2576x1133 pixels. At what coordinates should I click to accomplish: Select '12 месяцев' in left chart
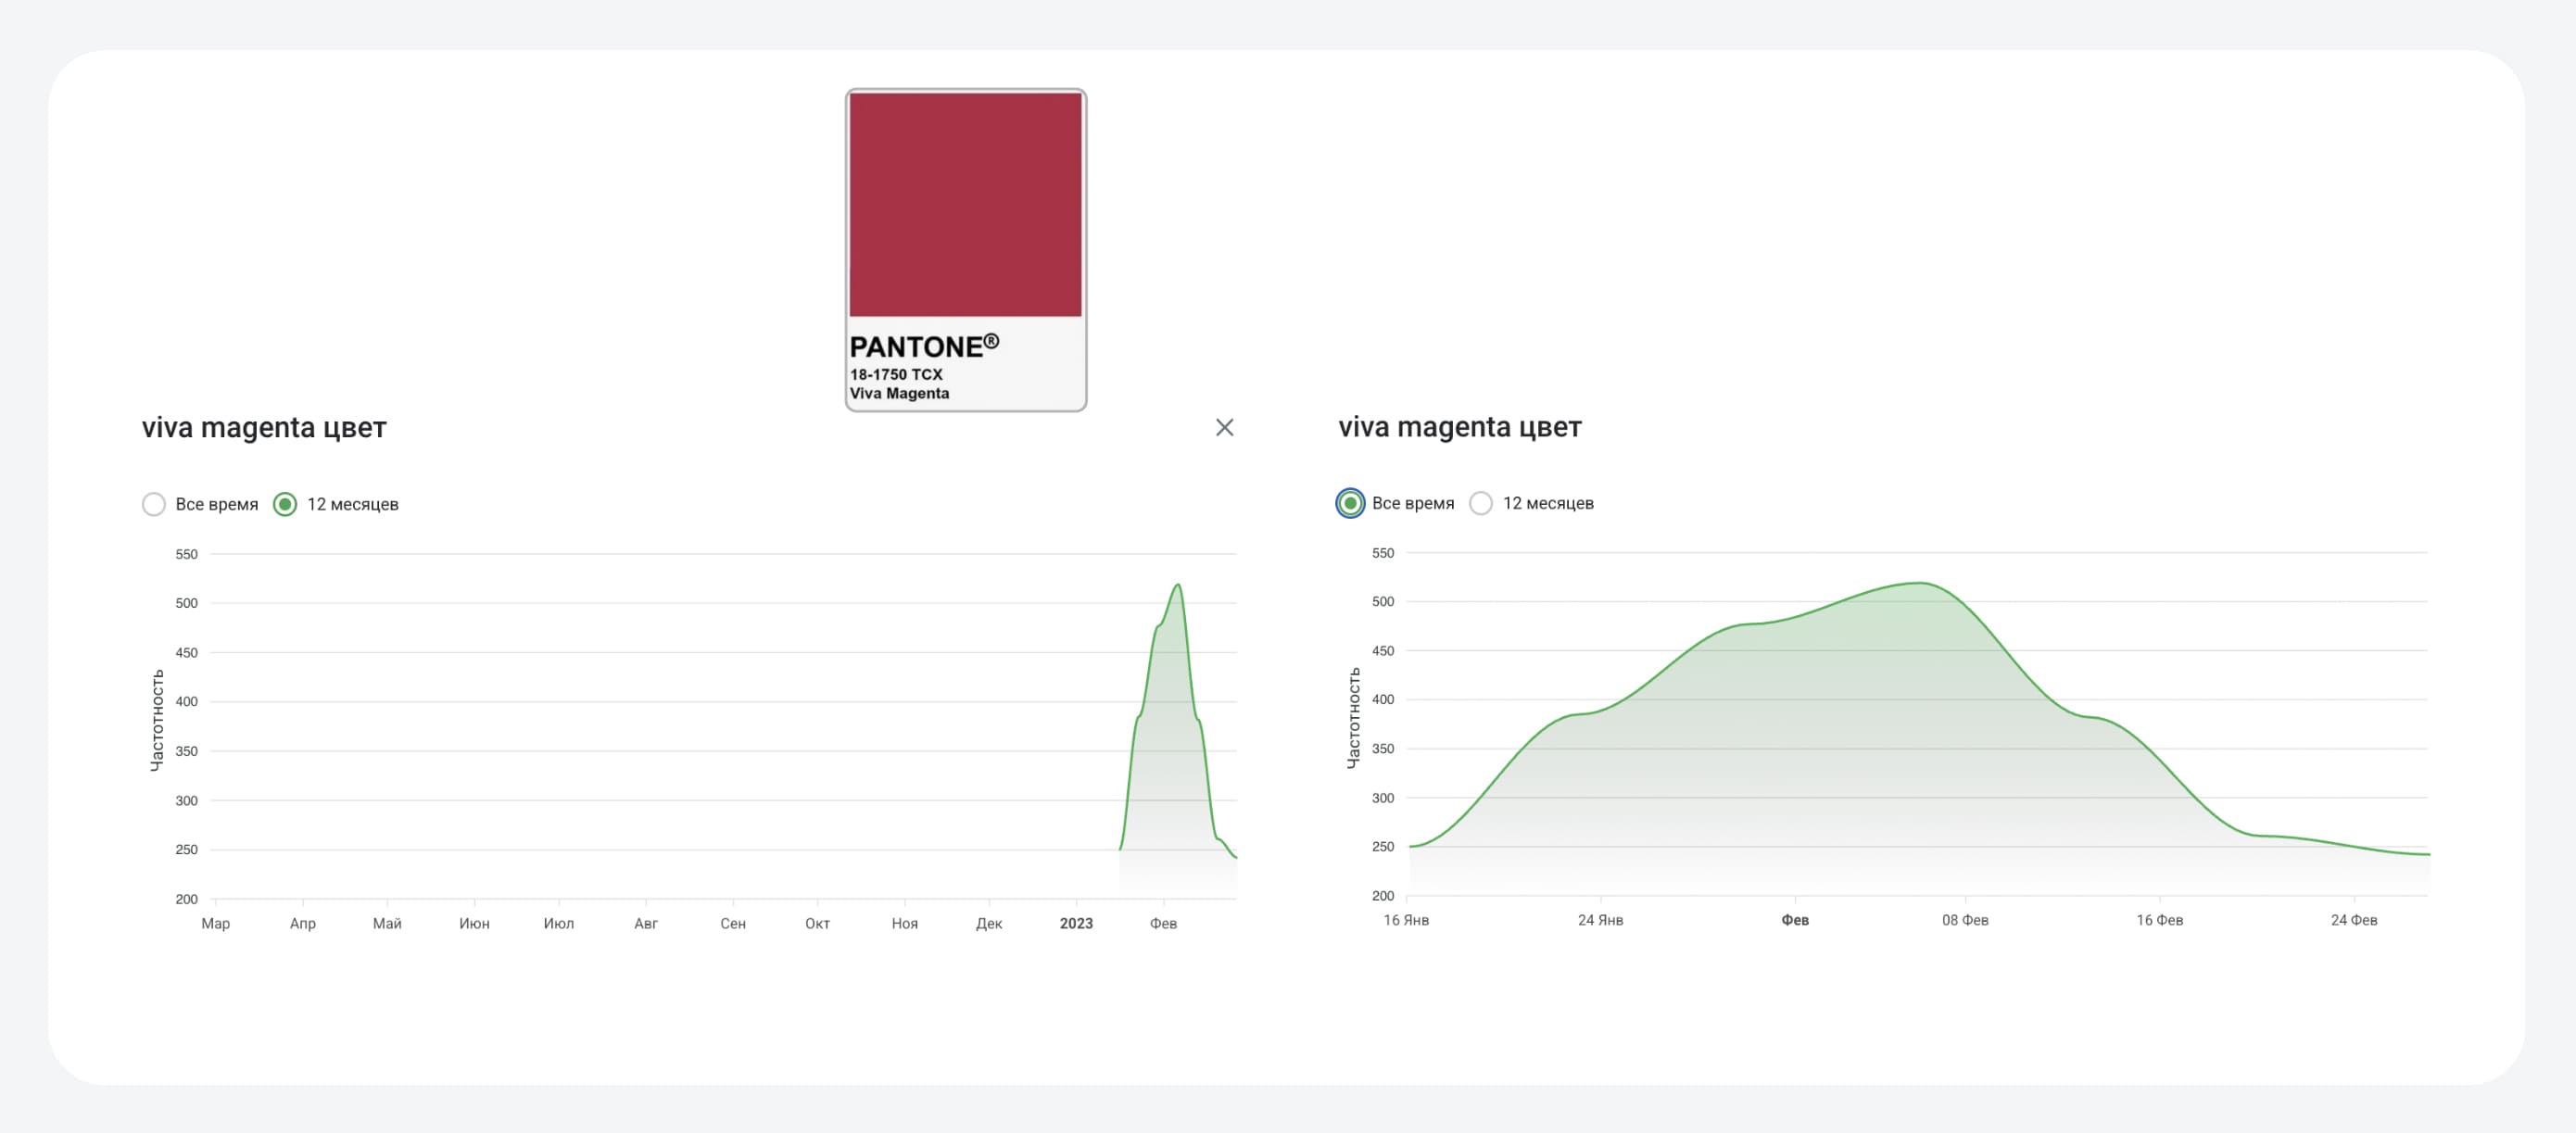point(285,504)
